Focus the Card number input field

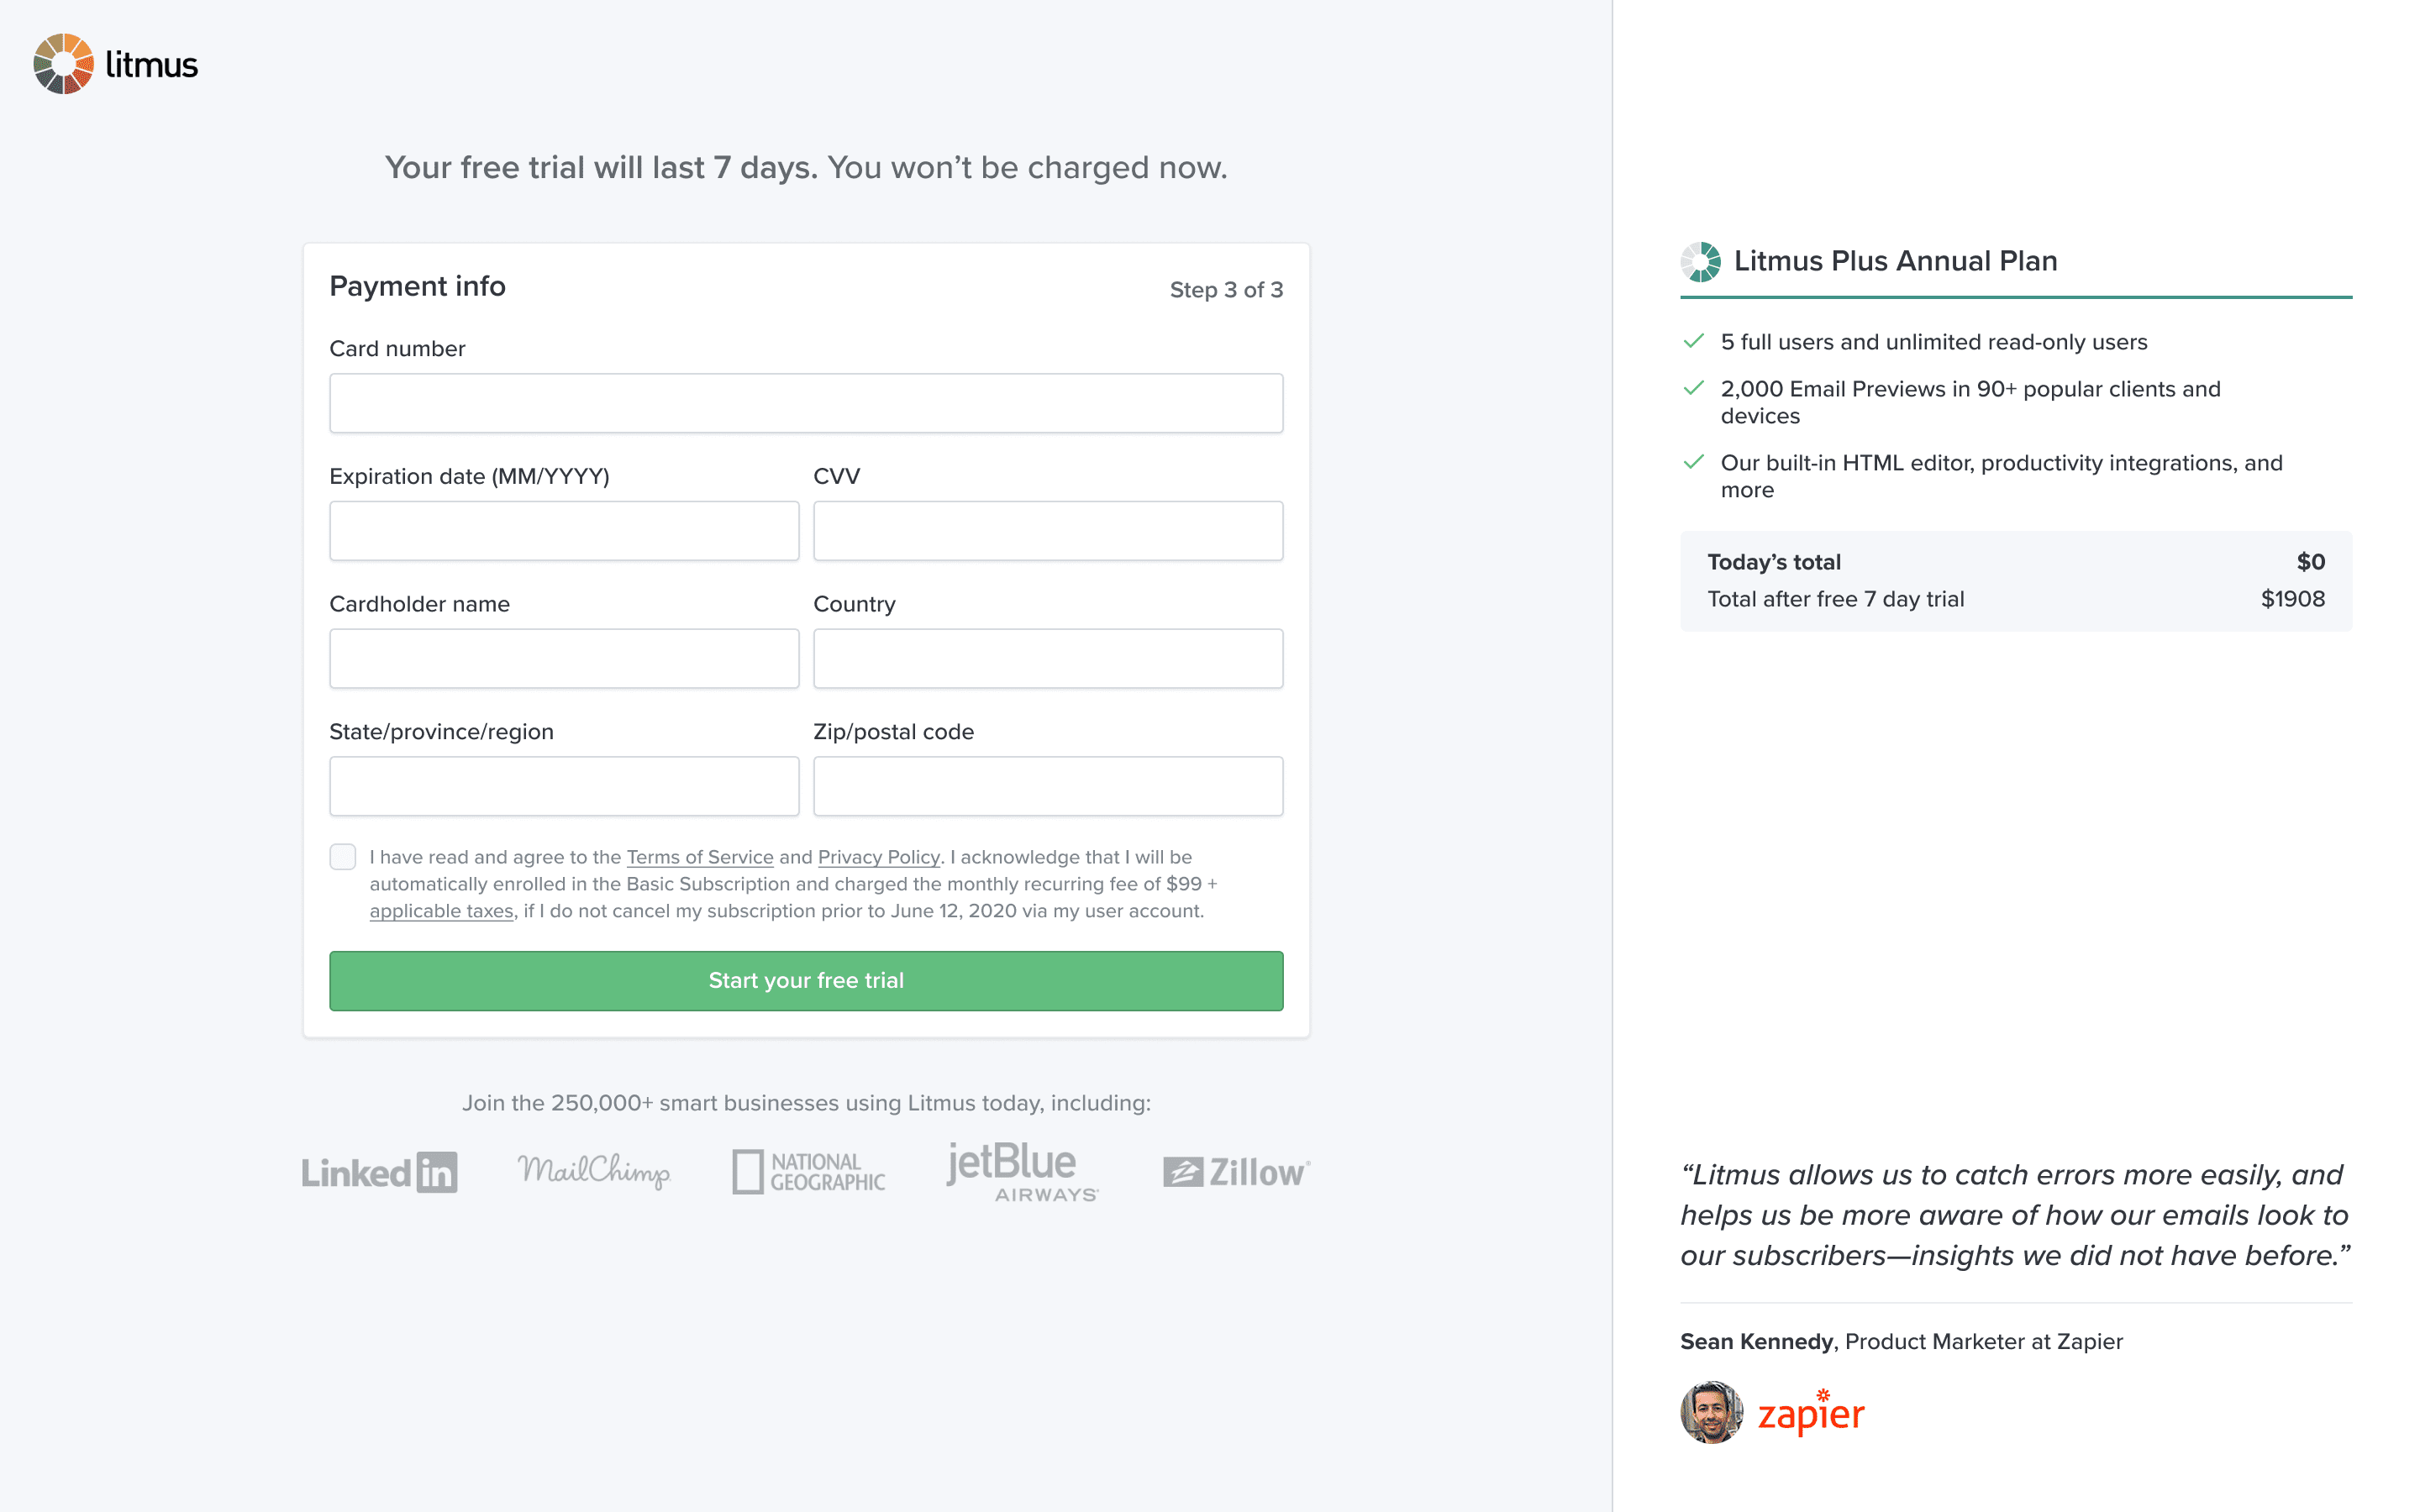pyautogui.click(x=806, y=403)
